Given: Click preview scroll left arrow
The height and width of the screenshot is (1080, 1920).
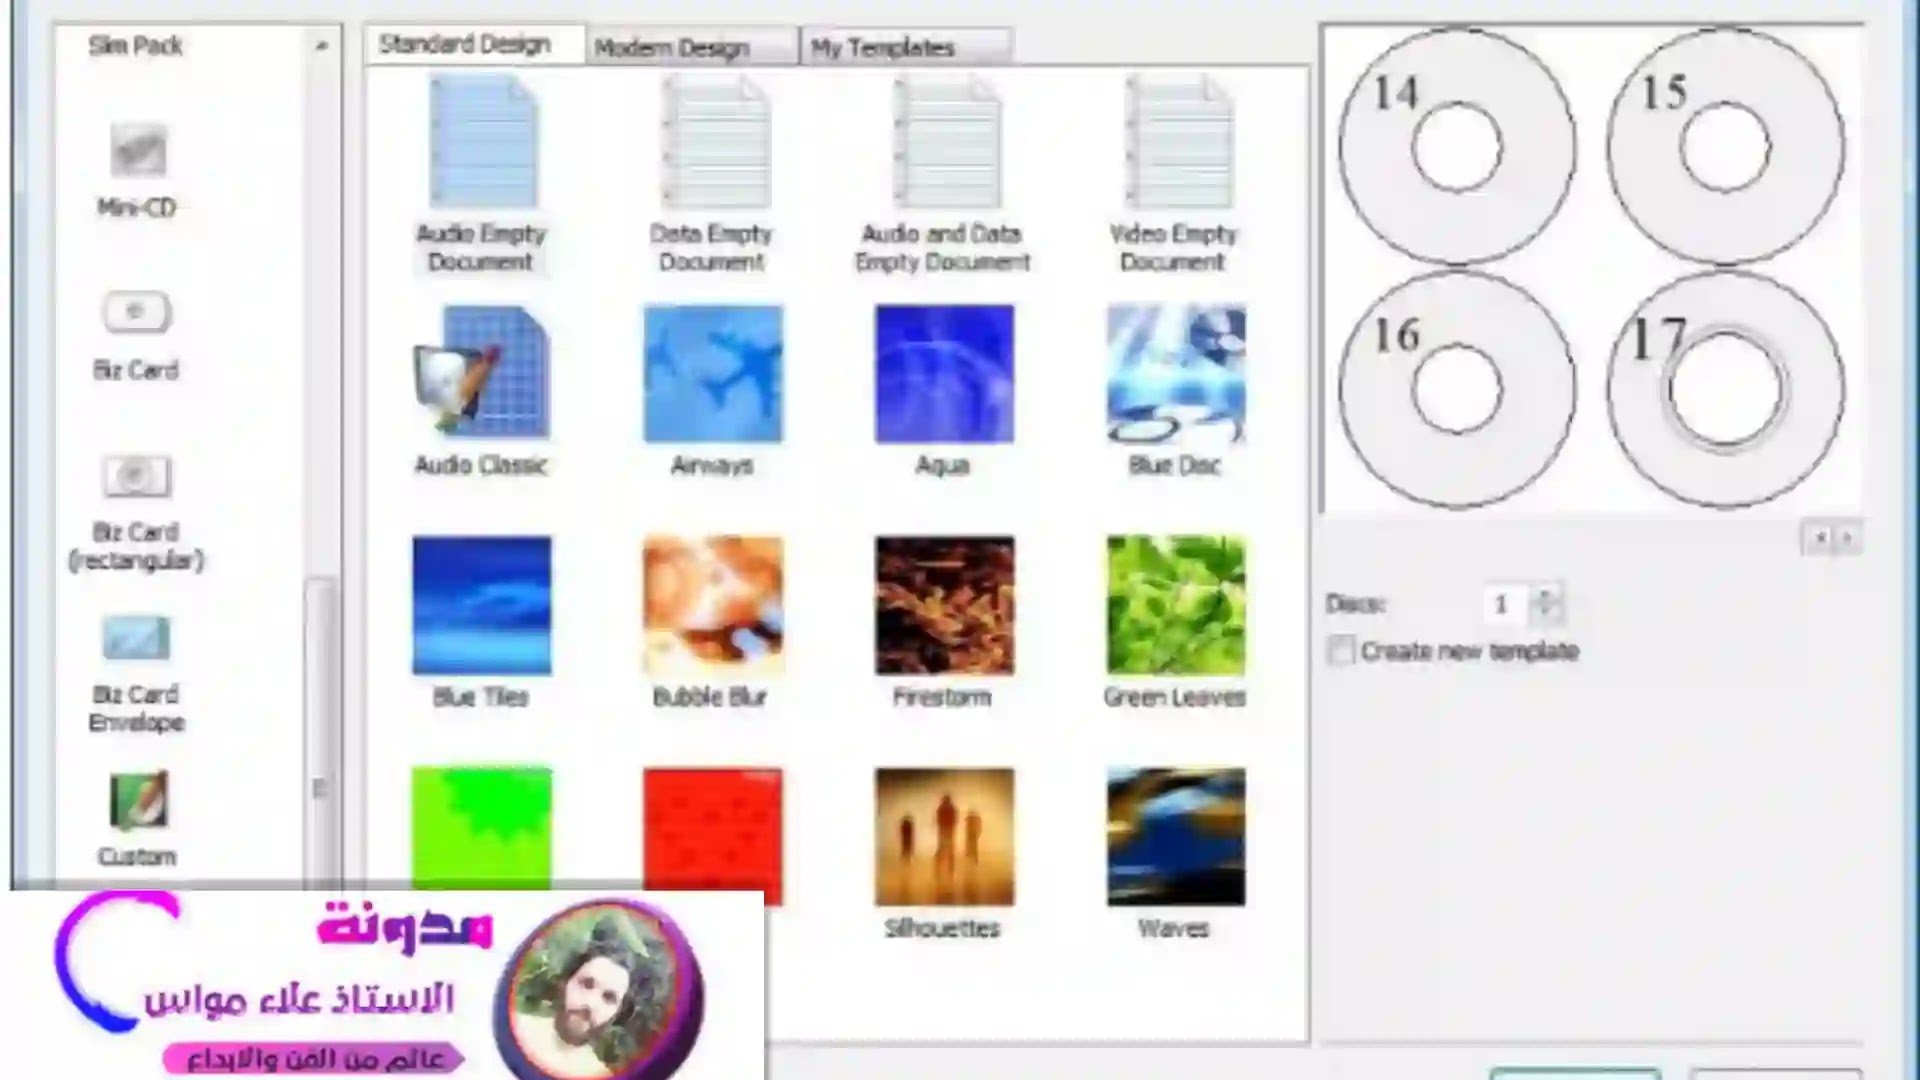Looking at the screenshot, I should click(1819, 539).
